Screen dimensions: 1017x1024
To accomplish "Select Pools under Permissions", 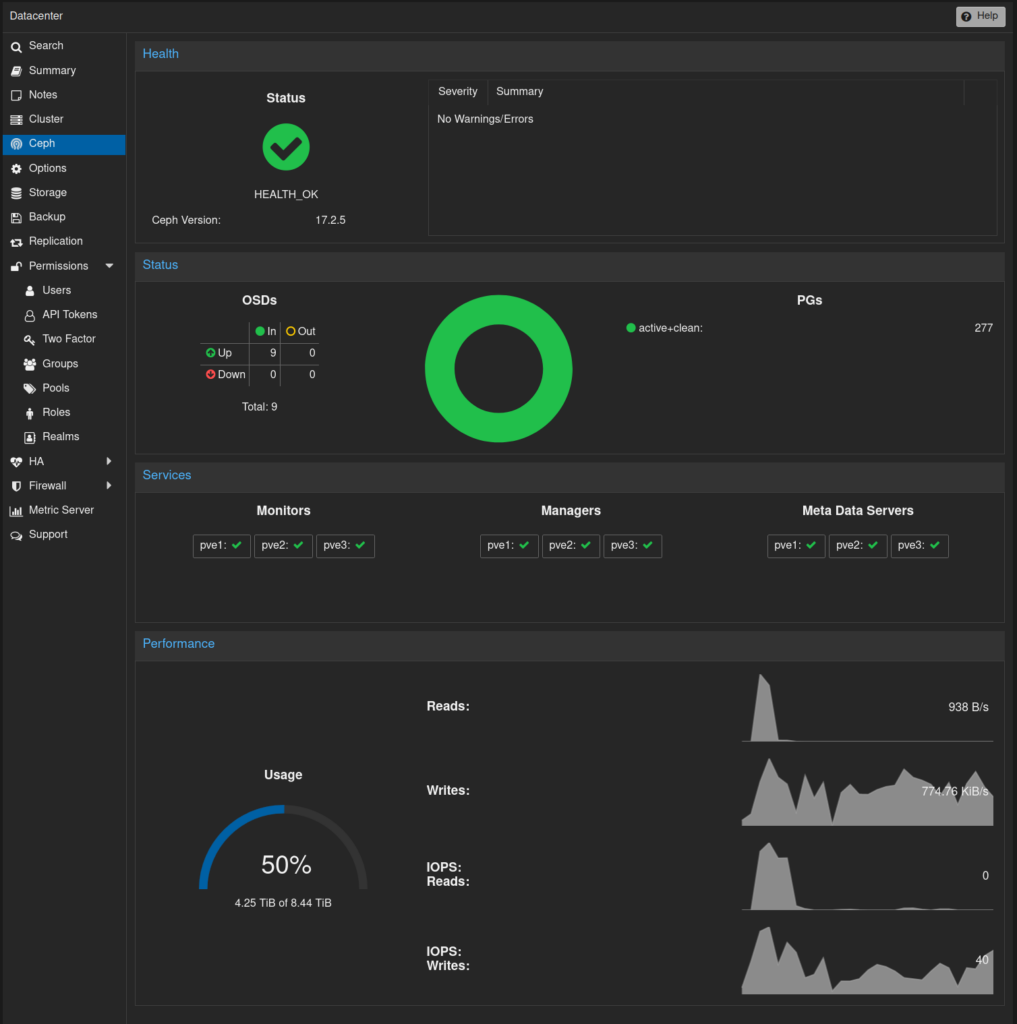I will coord(64,388).
